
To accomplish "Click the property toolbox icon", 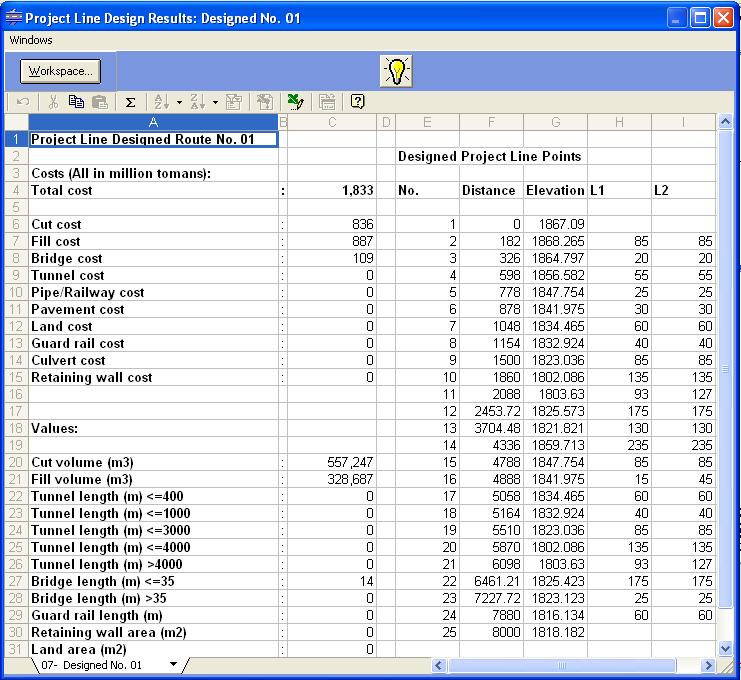I will pos(327,102).
